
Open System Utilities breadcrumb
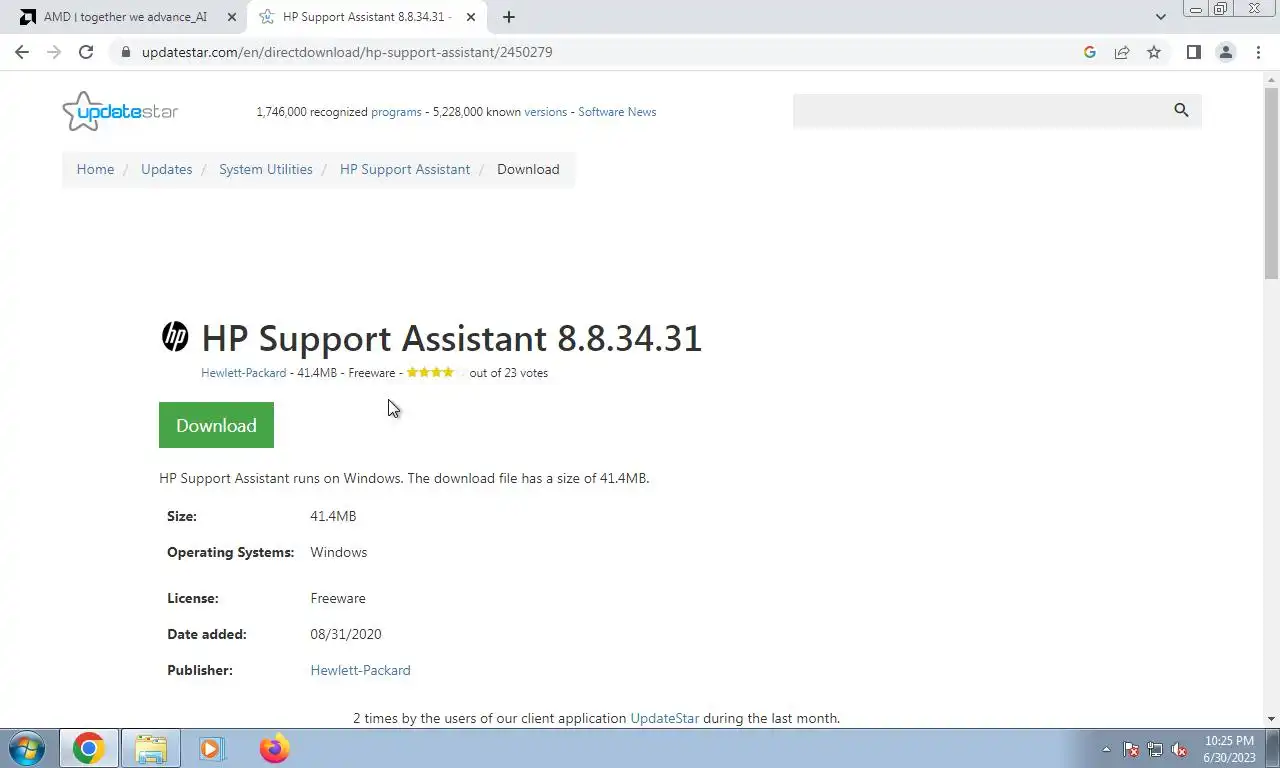tap(266, 169)
